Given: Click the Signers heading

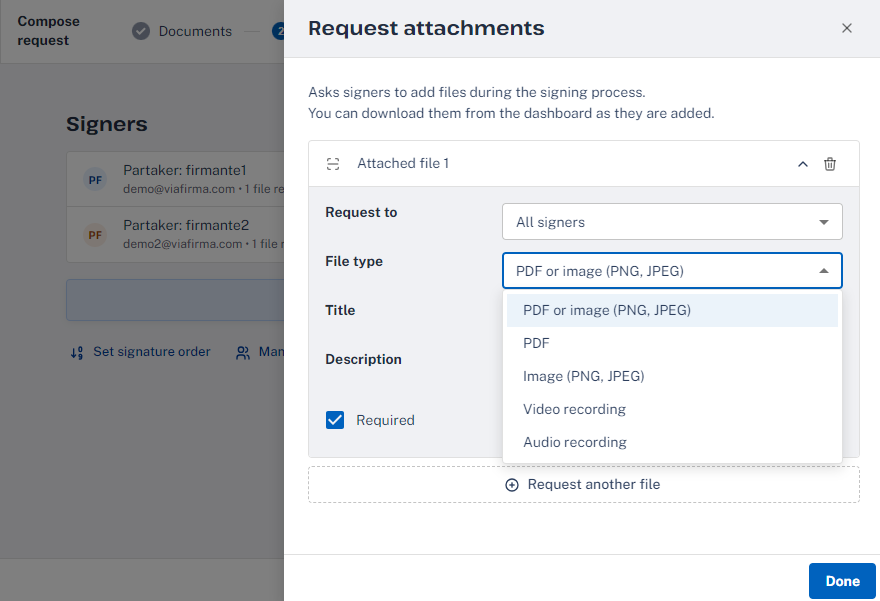Looking at the screenshot, I should coord(107,124).
